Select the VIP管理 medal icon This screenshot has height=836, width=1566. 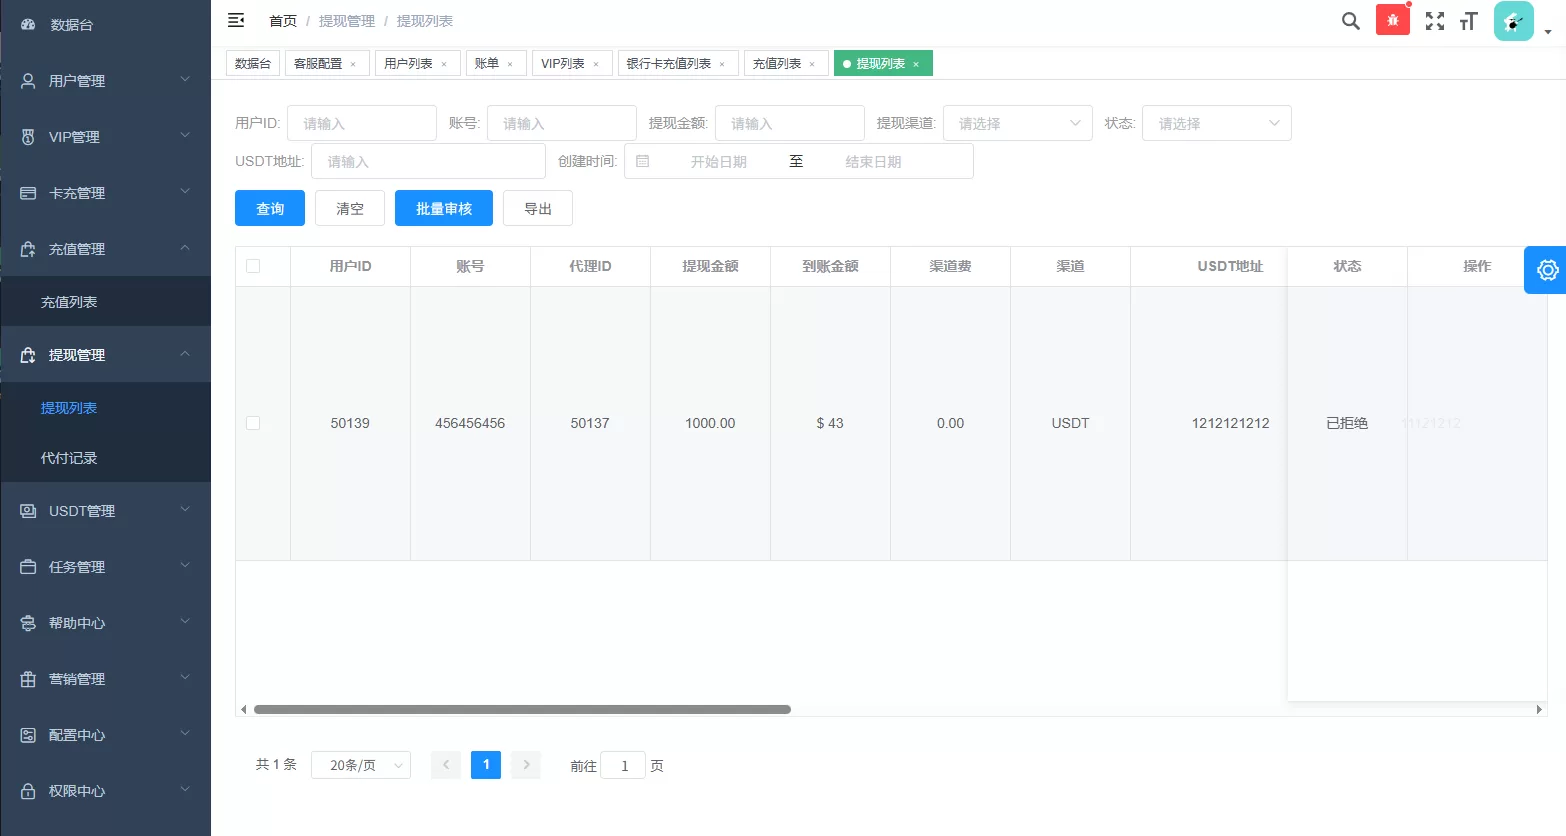[x=27, y=137]
